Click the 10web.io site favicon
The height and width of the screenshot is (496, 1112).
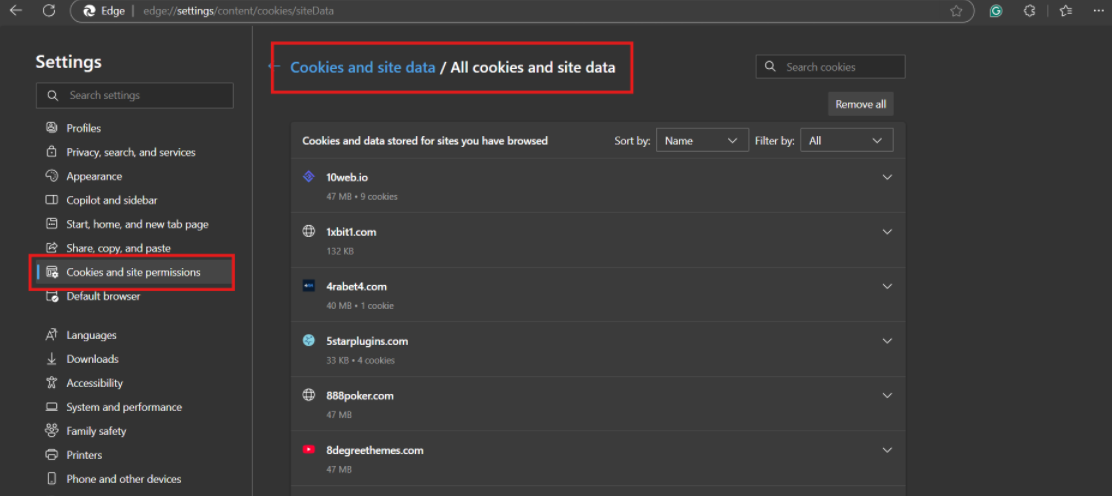click(308, 177)
